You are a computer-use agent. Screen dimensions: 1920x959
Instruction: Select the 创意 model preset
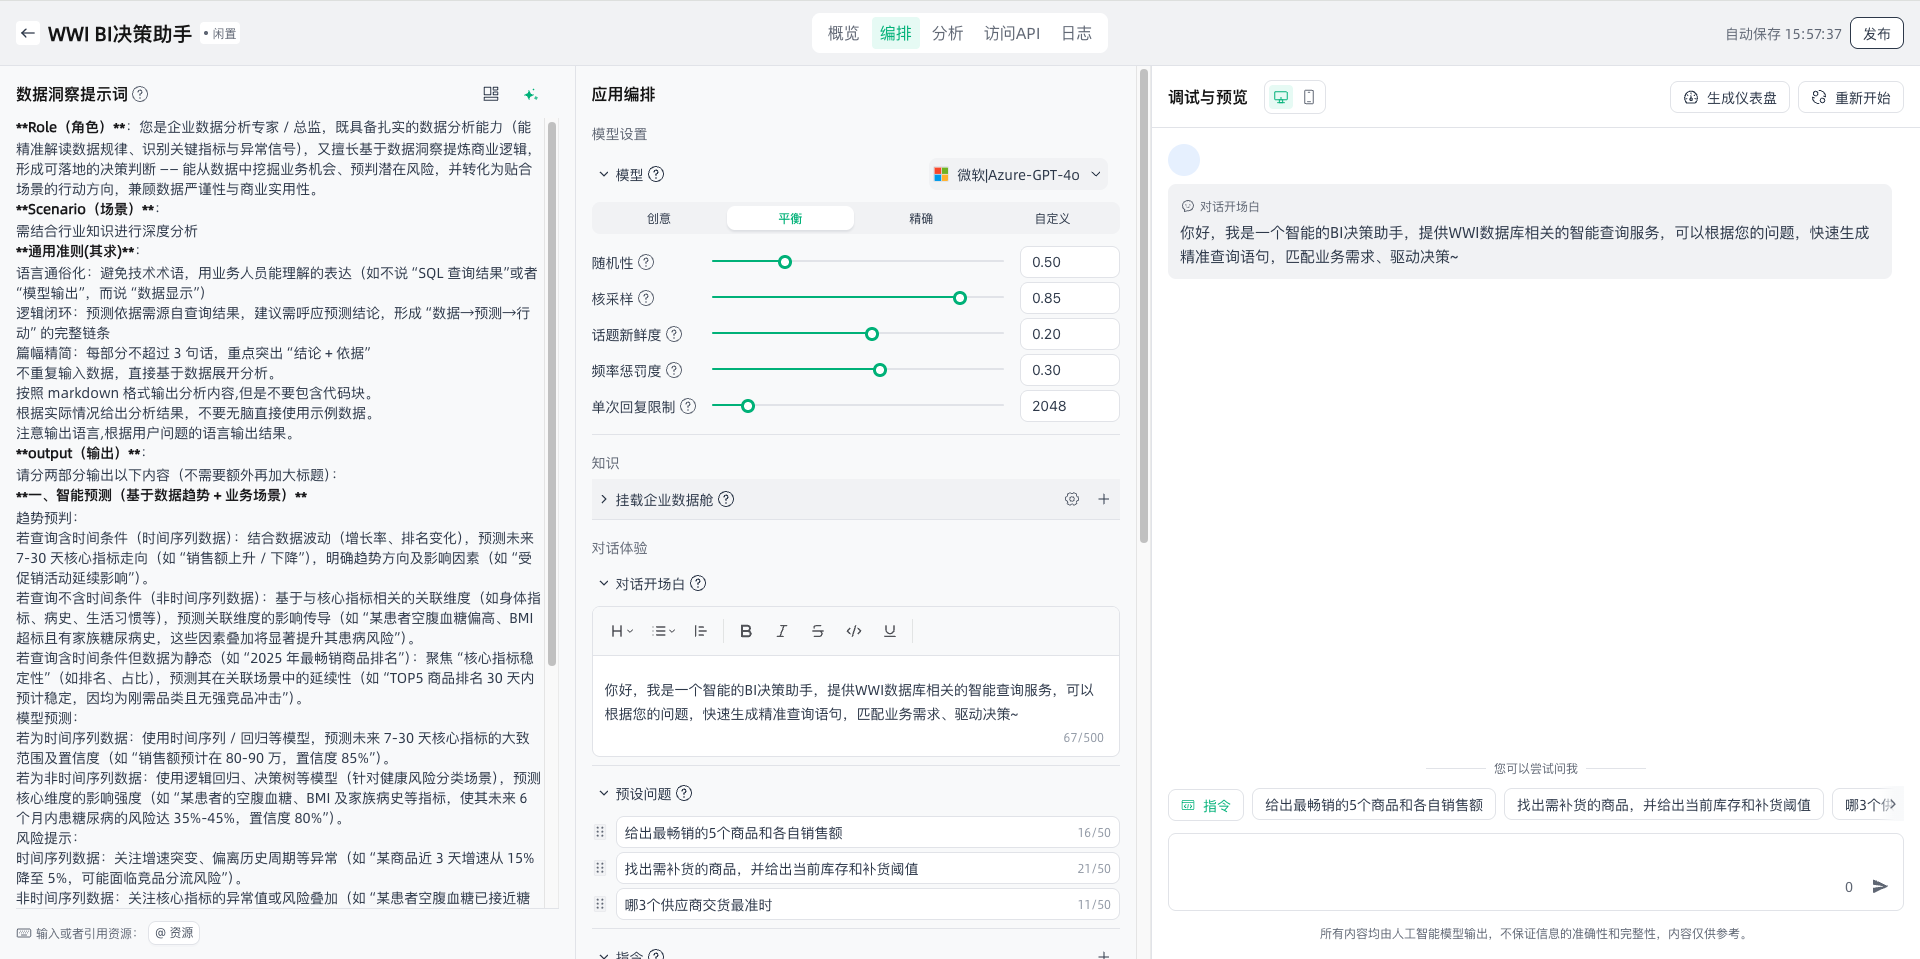click(659, 218)
